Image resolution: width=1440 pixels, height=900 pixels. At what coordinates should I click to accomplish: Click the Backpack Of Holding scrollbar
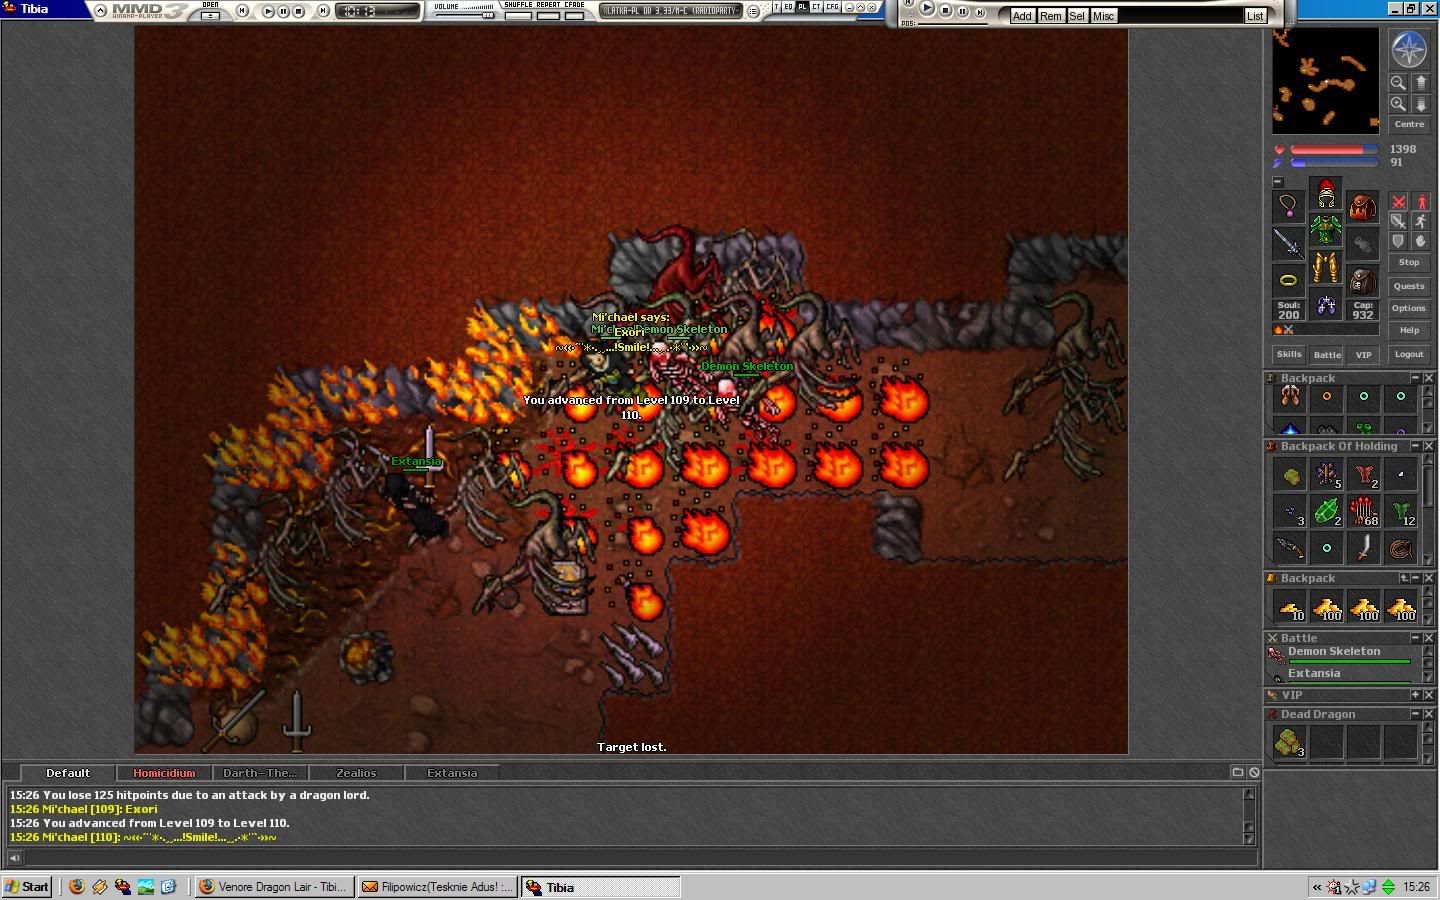point(1428,510)
